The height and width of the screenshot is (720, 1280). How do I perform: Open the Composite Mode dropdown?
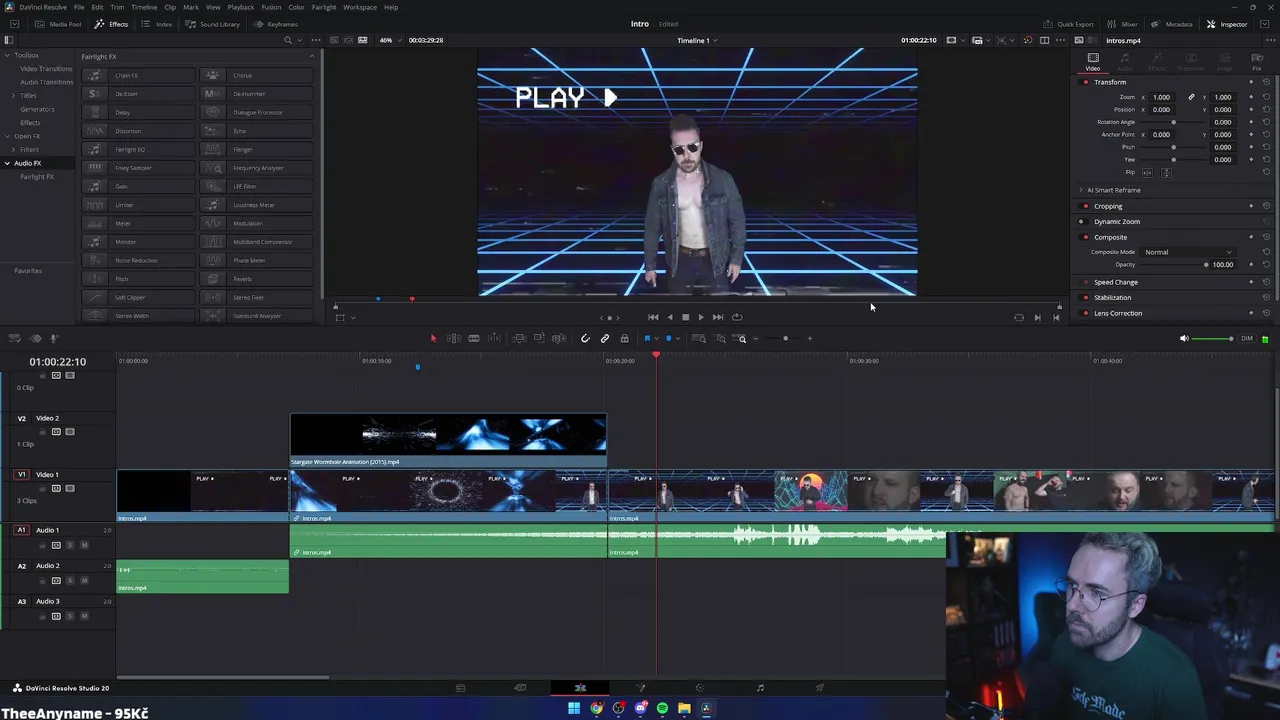pos(1188,252)
